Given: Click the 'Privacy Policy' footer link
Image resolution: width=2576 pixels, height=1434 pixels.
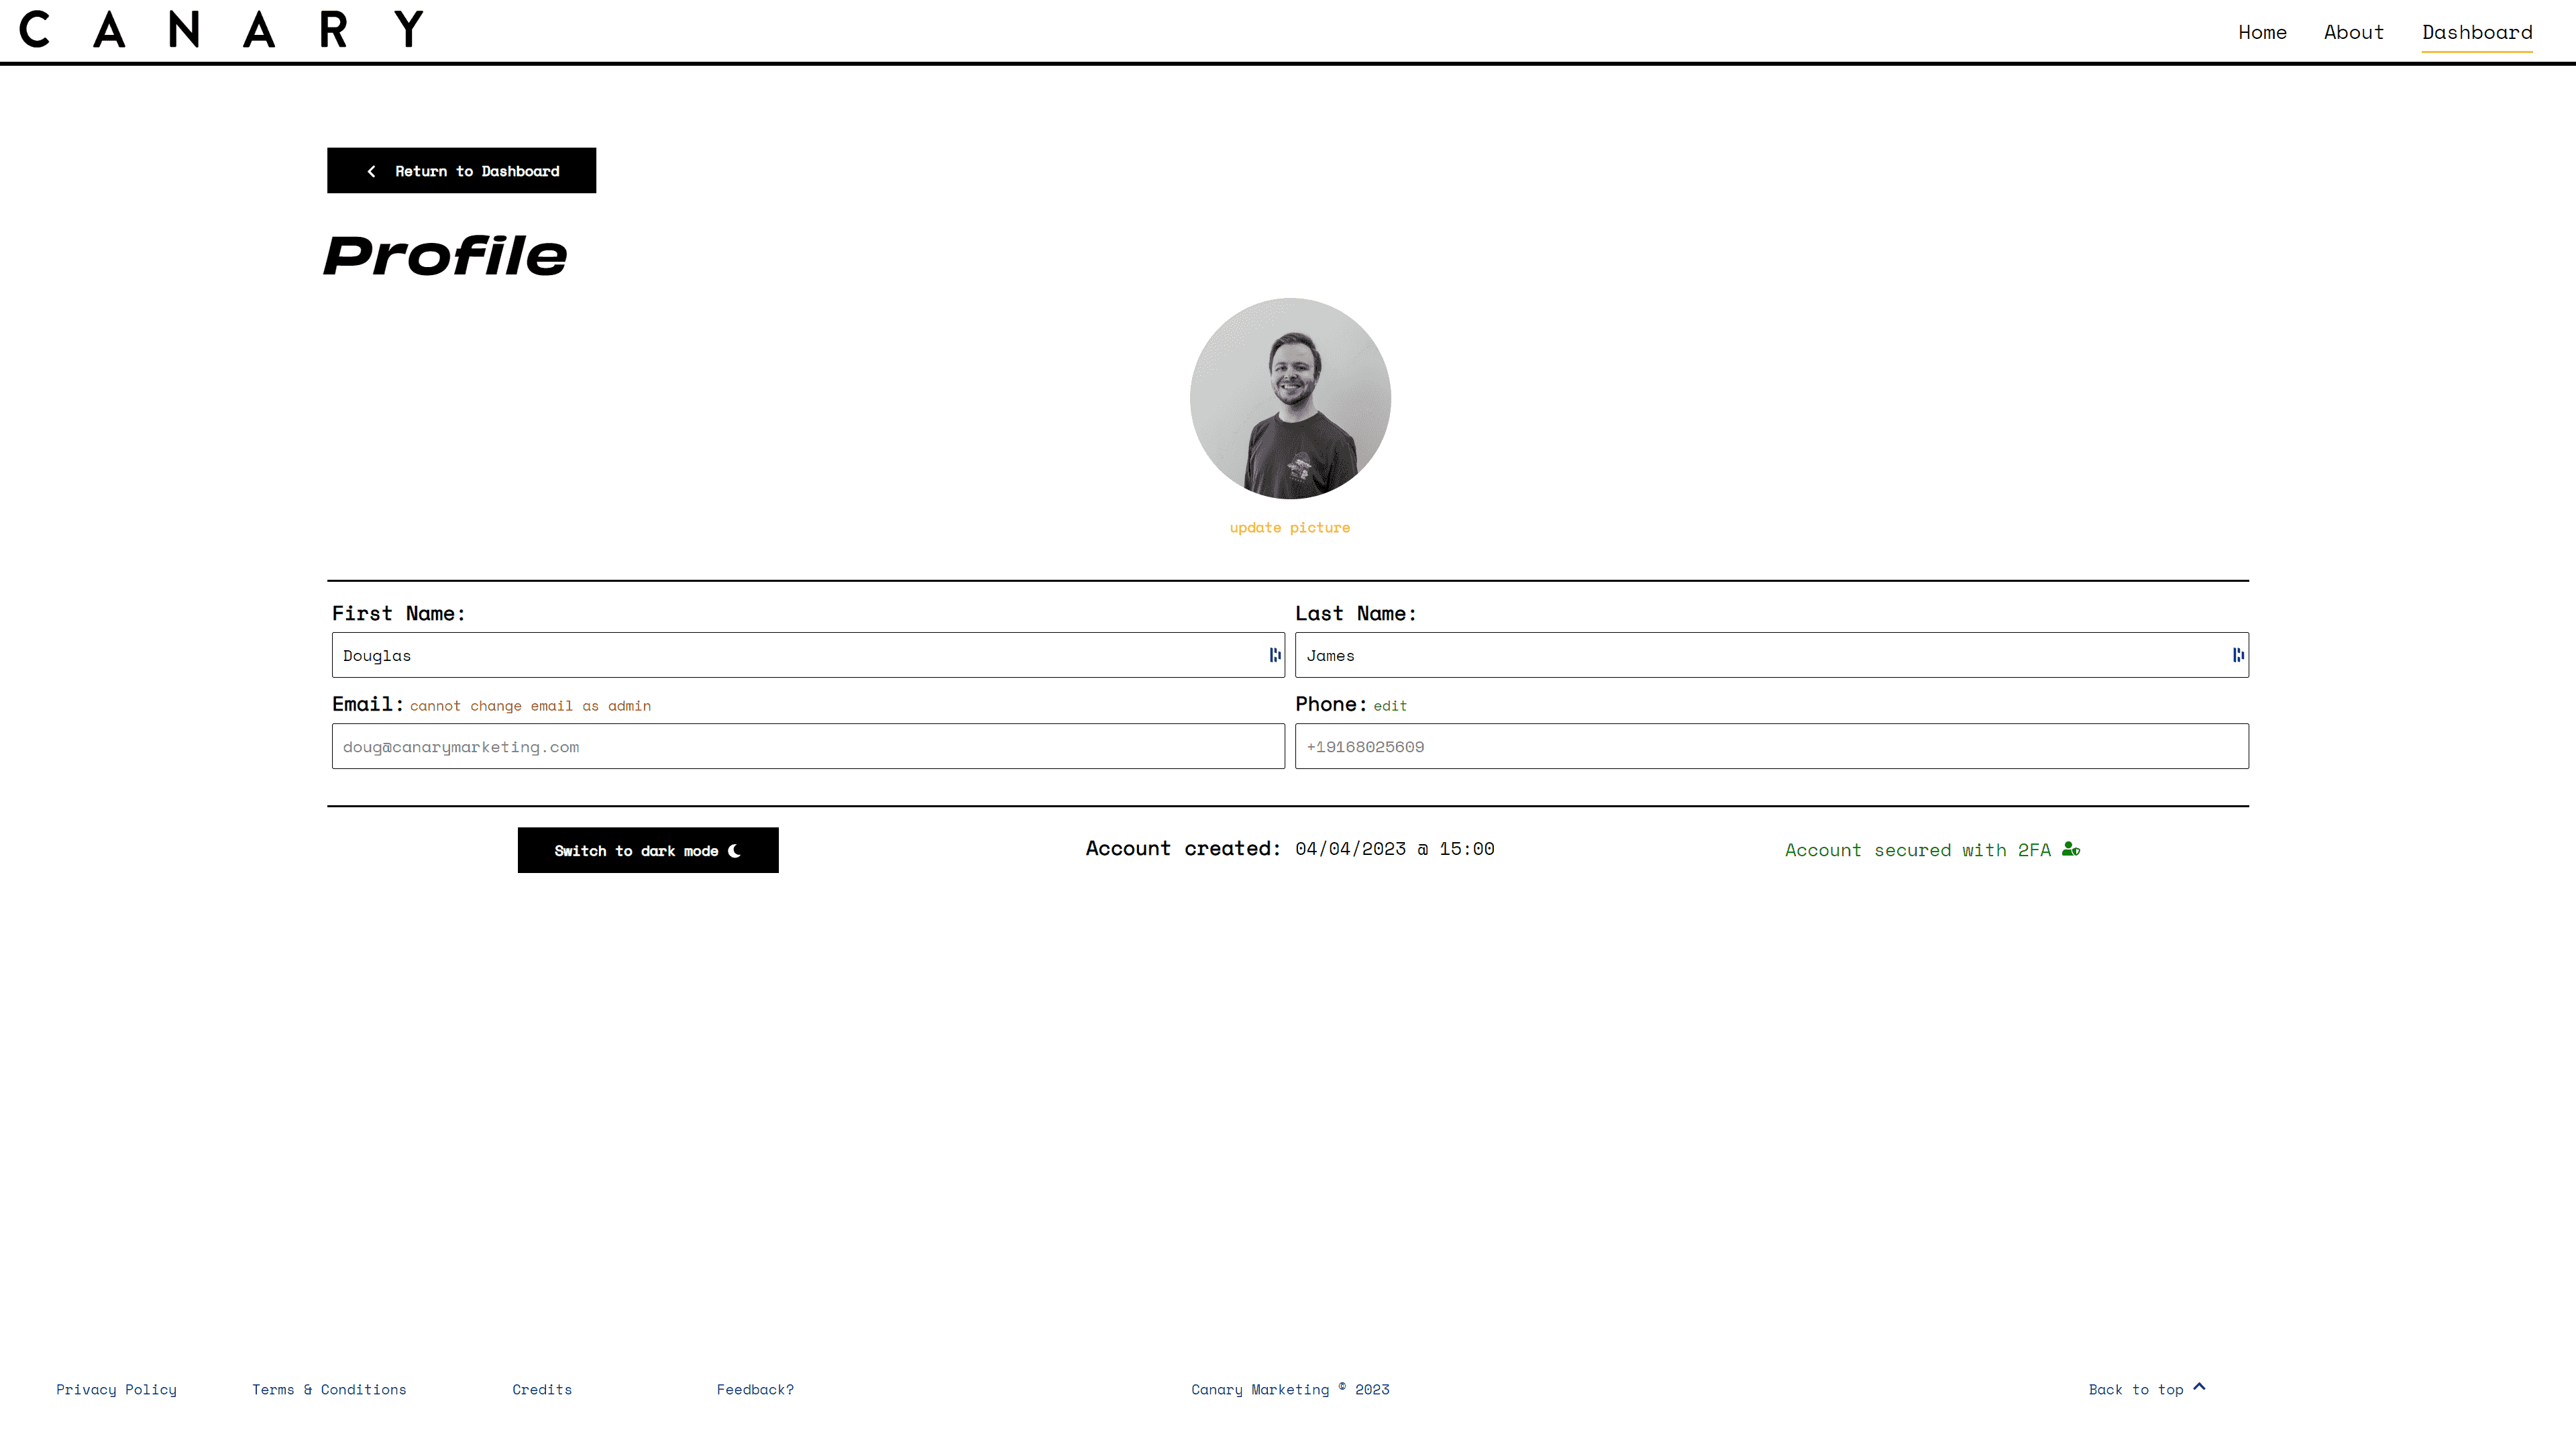Looking at the screenshot, I should pyautogui.click(x=117, y=1388).
